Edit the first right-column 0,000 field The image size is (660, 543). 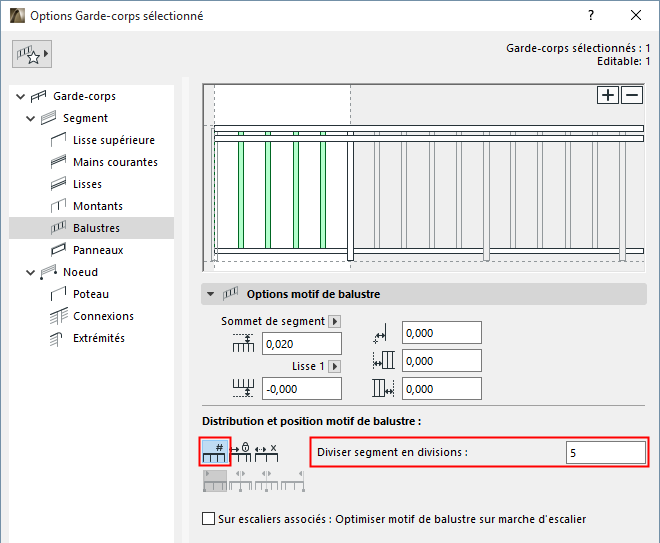coord(442,333)
